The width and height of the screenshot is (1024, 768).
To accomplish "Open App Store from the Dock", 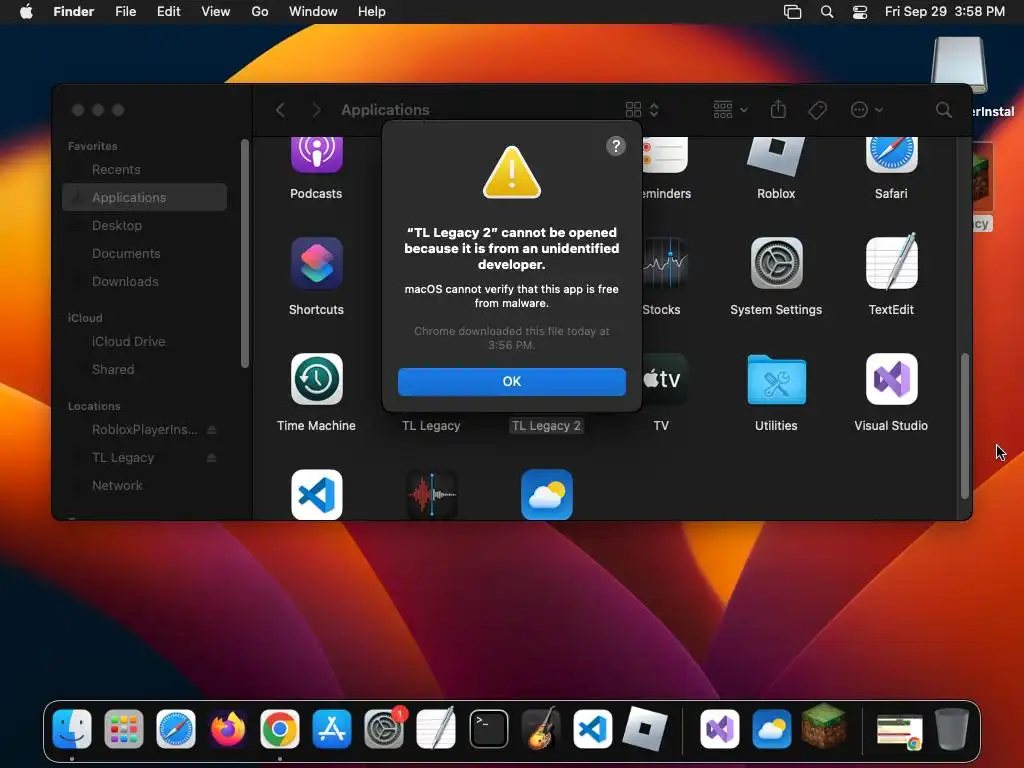I will pos(332,729).
